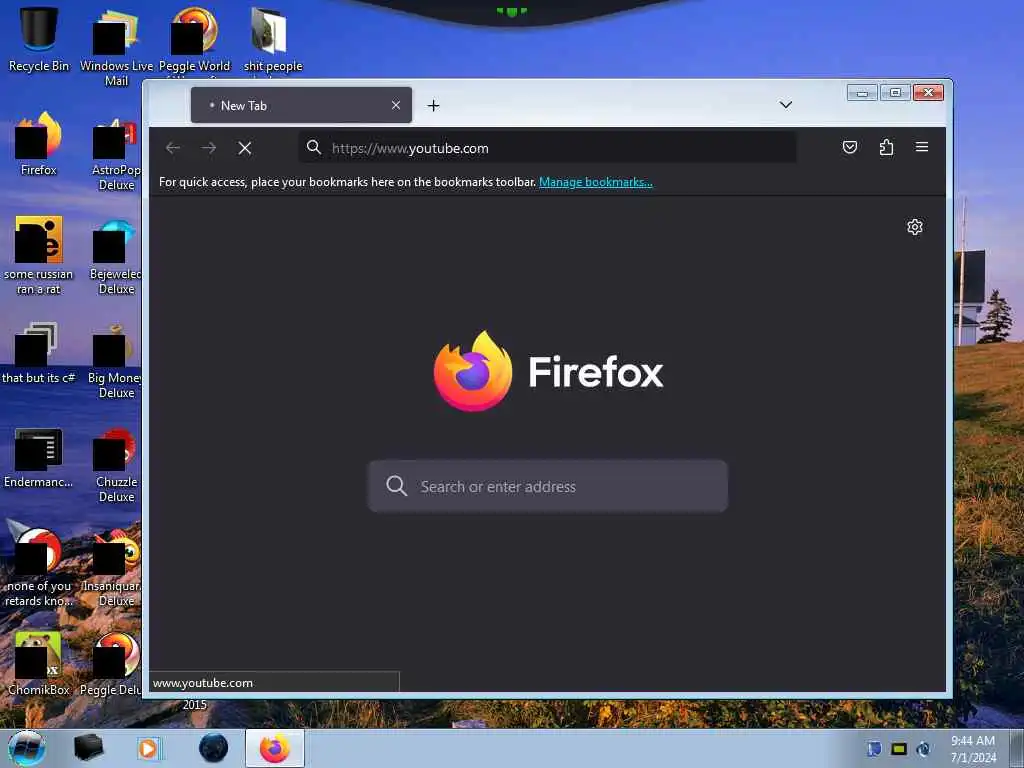The width and height of the screenshot is (1024, 768).
Task: Minimize the Firefox window
Action: click(x=862, y=93)
